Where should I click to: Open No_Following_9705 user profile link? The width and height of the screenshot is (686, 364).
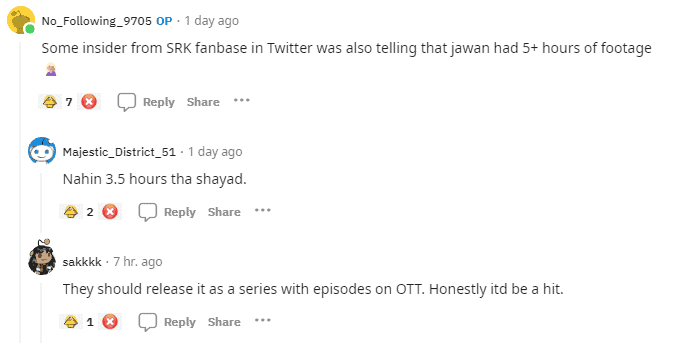pos(97,21)
